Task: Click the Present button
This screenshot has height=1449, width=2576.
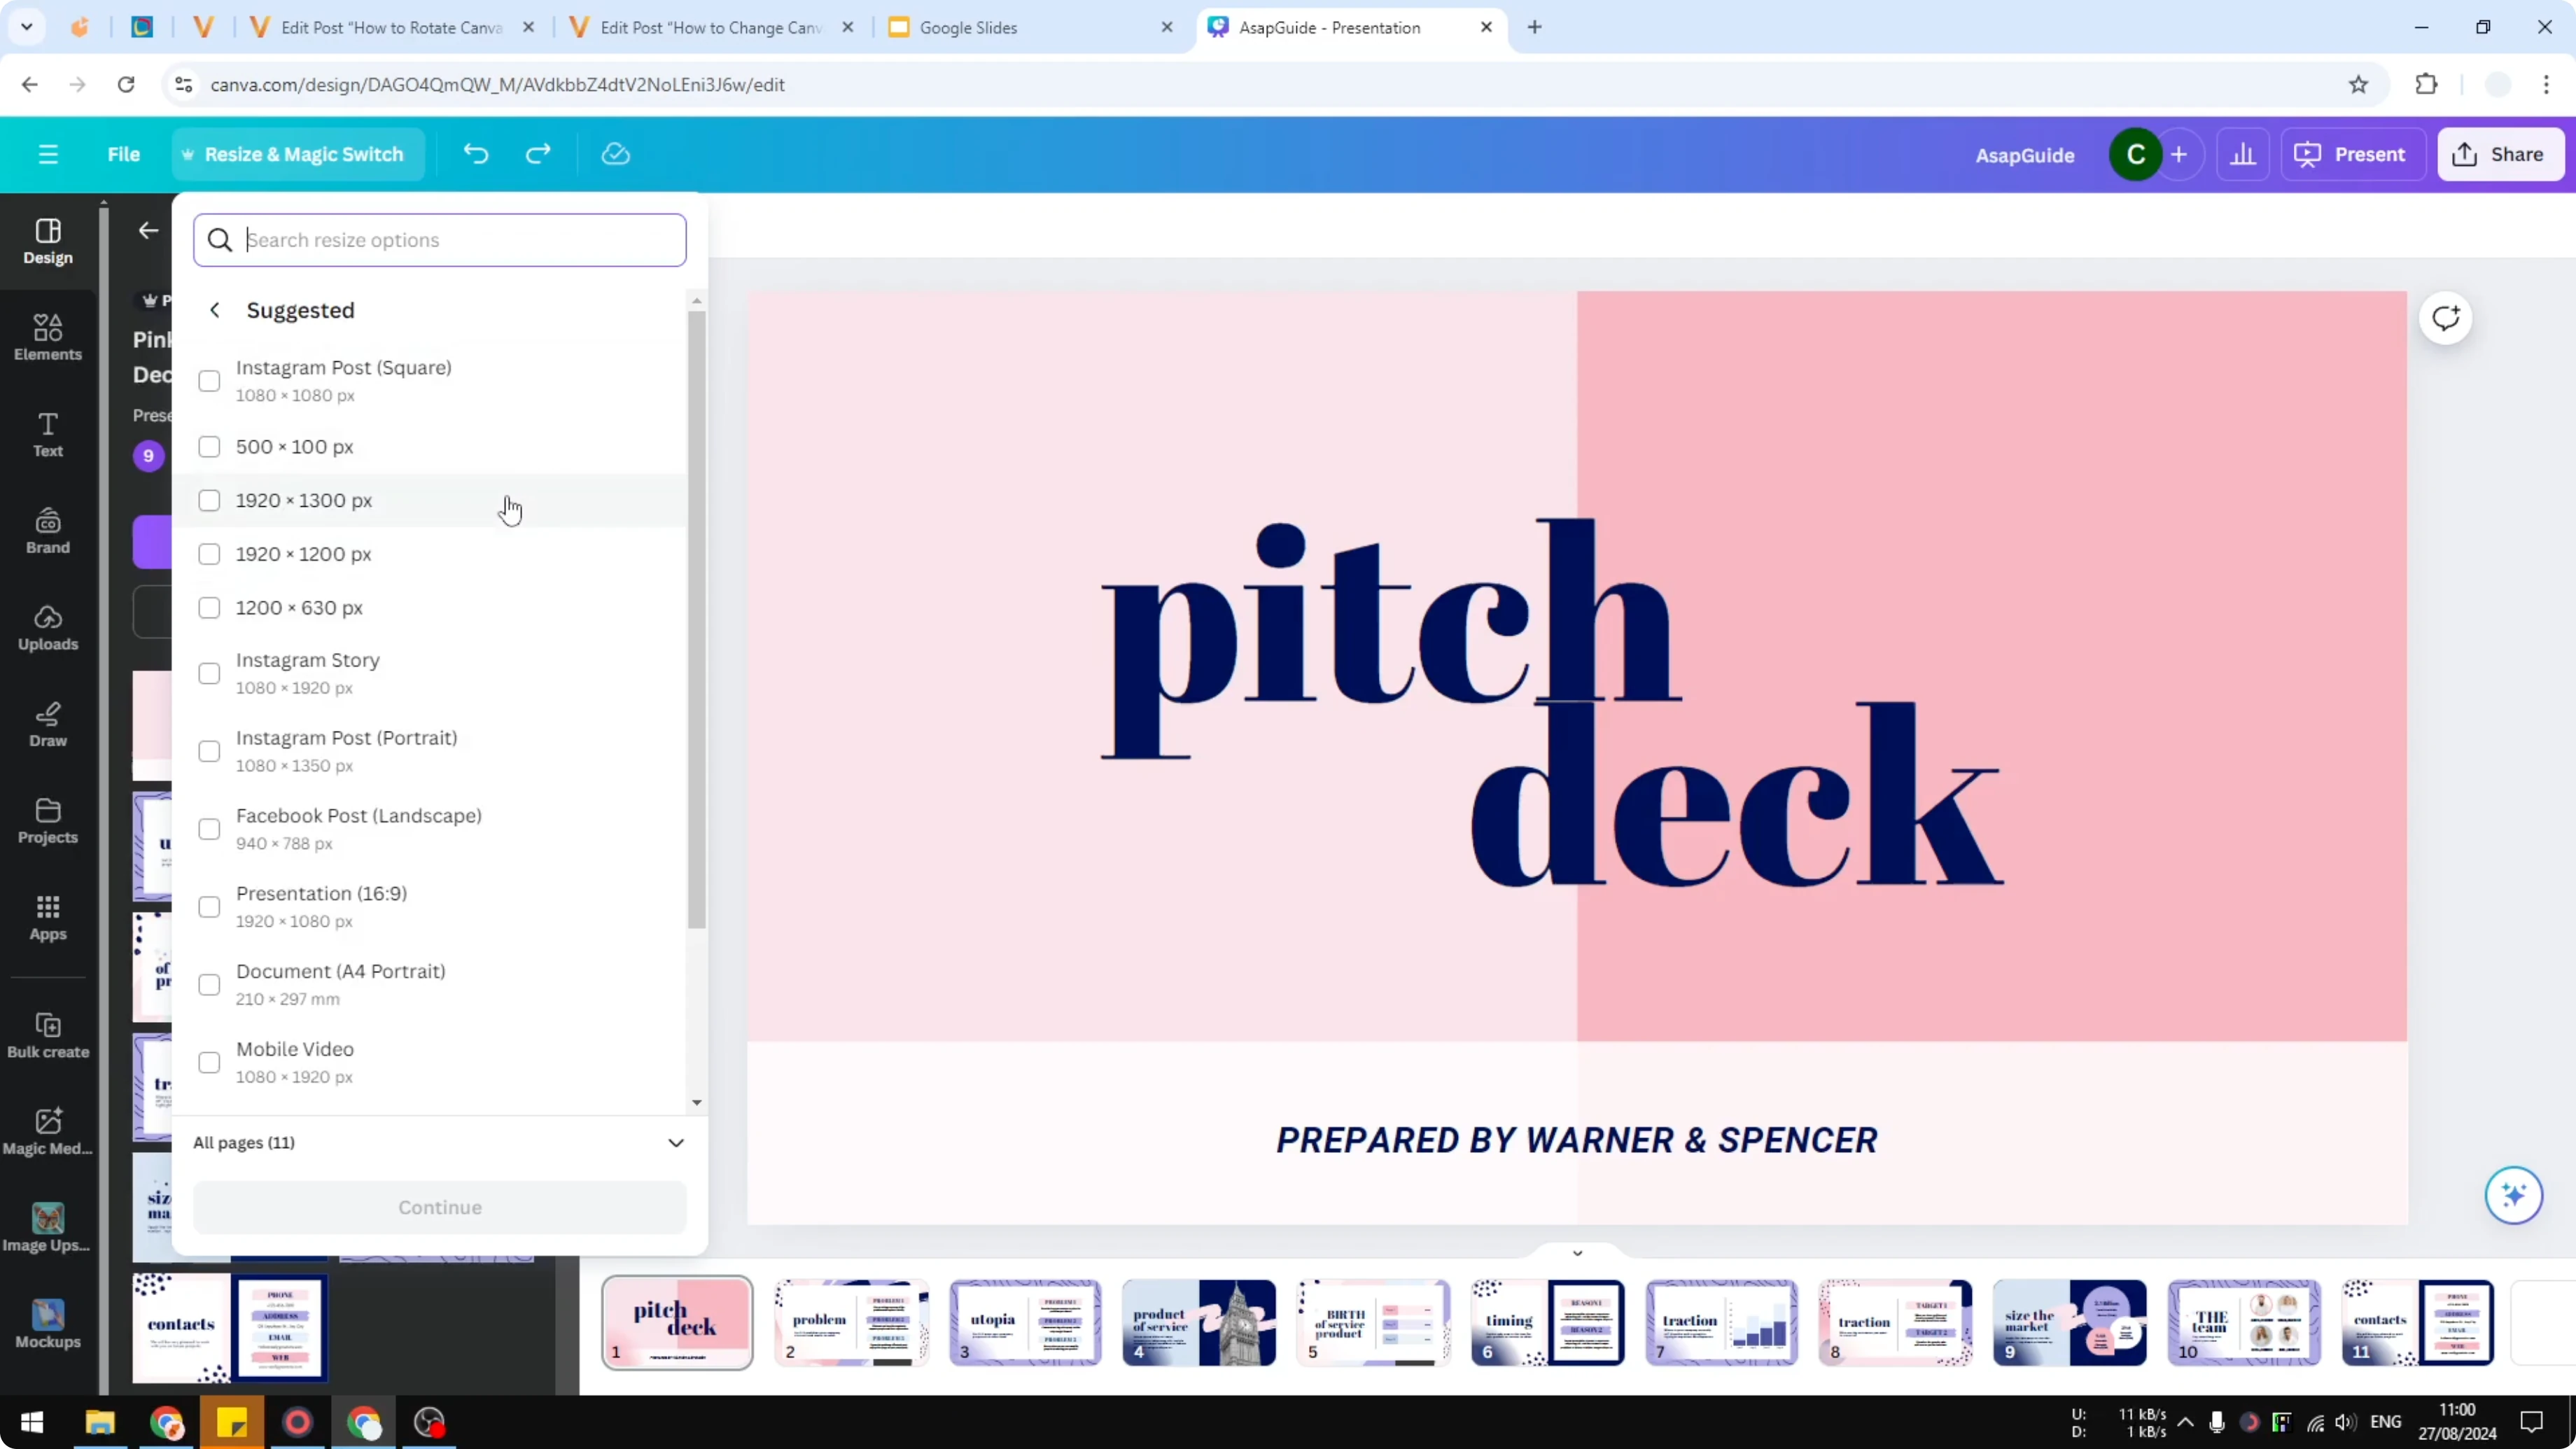Action: tap(2351, 155)
